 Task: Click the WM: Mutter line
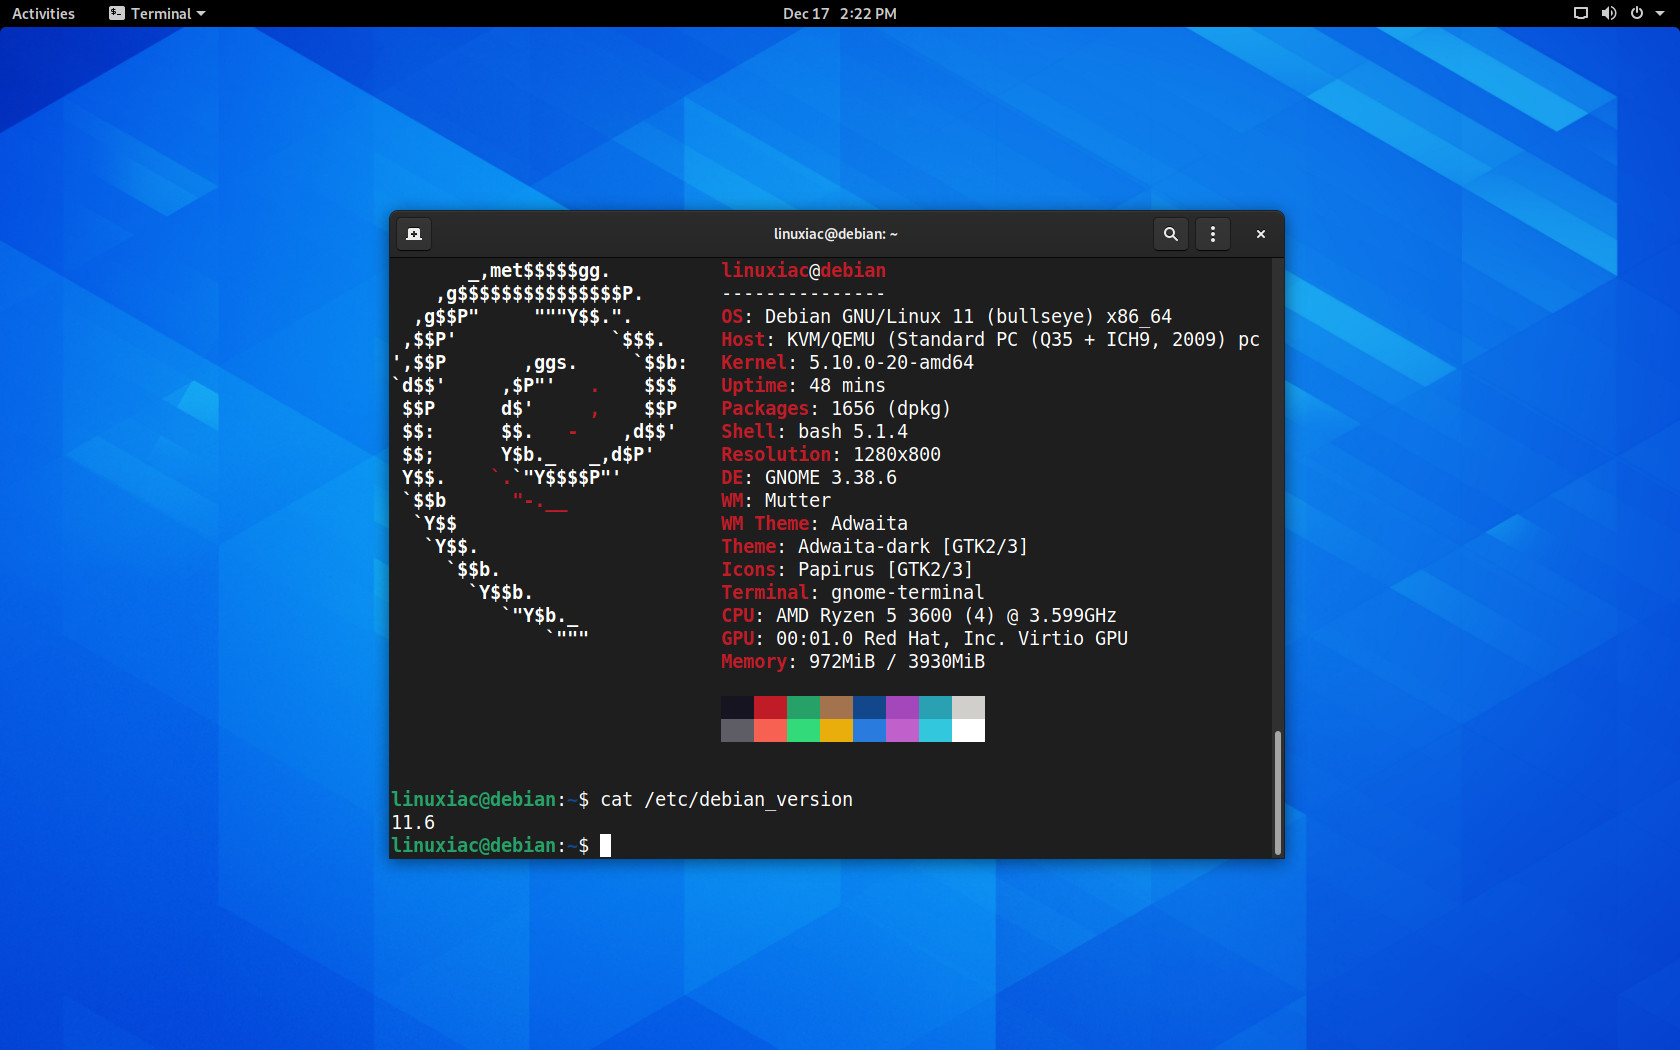[776, 501]
